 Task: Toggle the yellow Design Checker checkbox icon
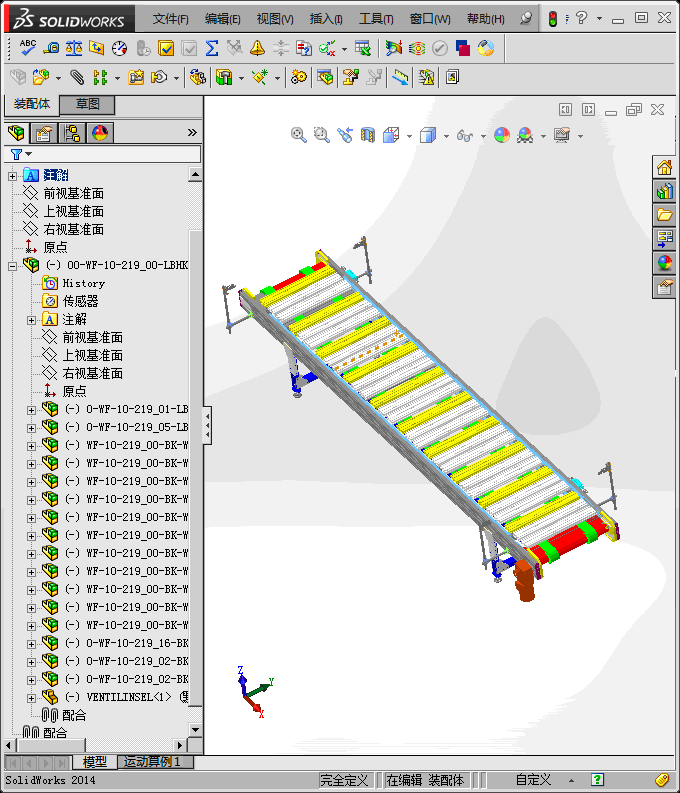166,48
